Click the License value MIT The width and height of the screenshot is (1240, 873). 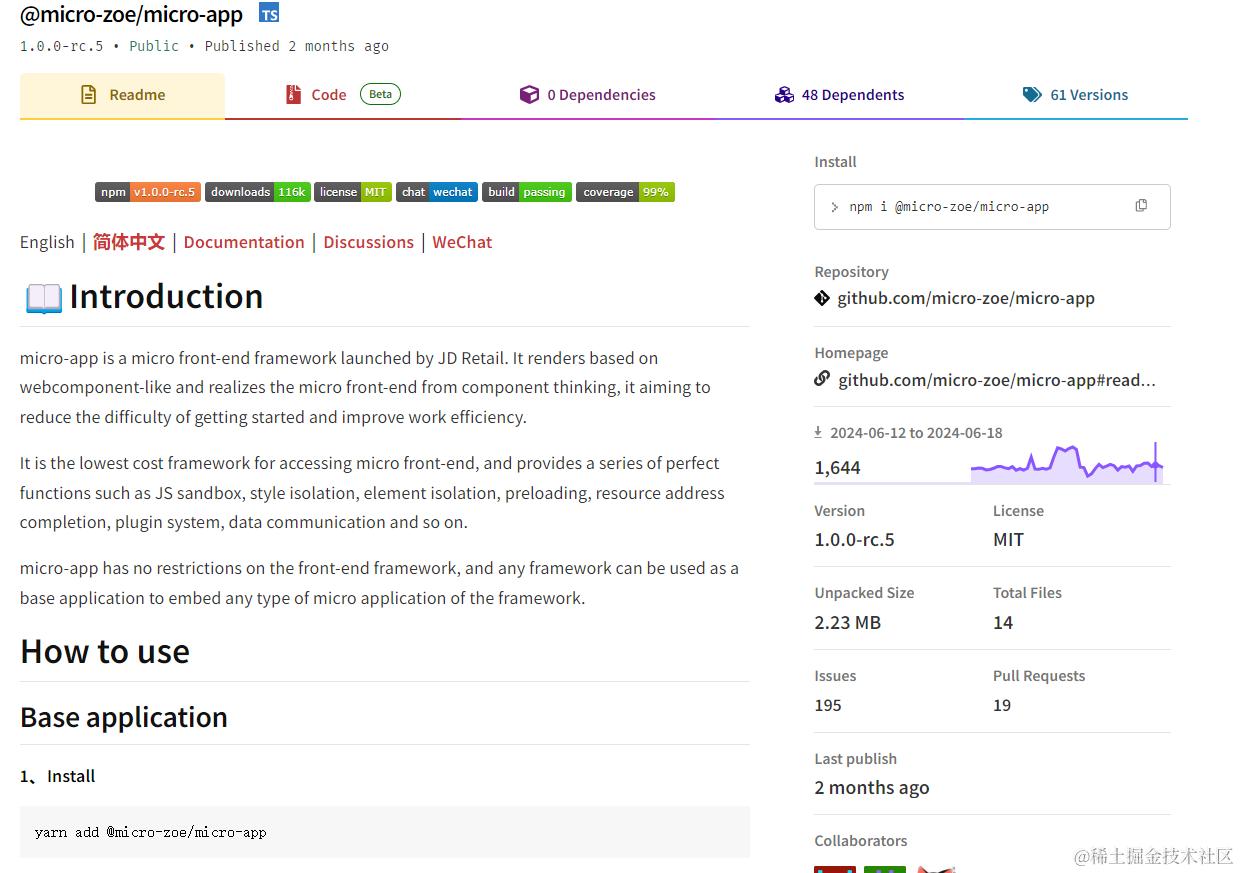[1008, 540]
